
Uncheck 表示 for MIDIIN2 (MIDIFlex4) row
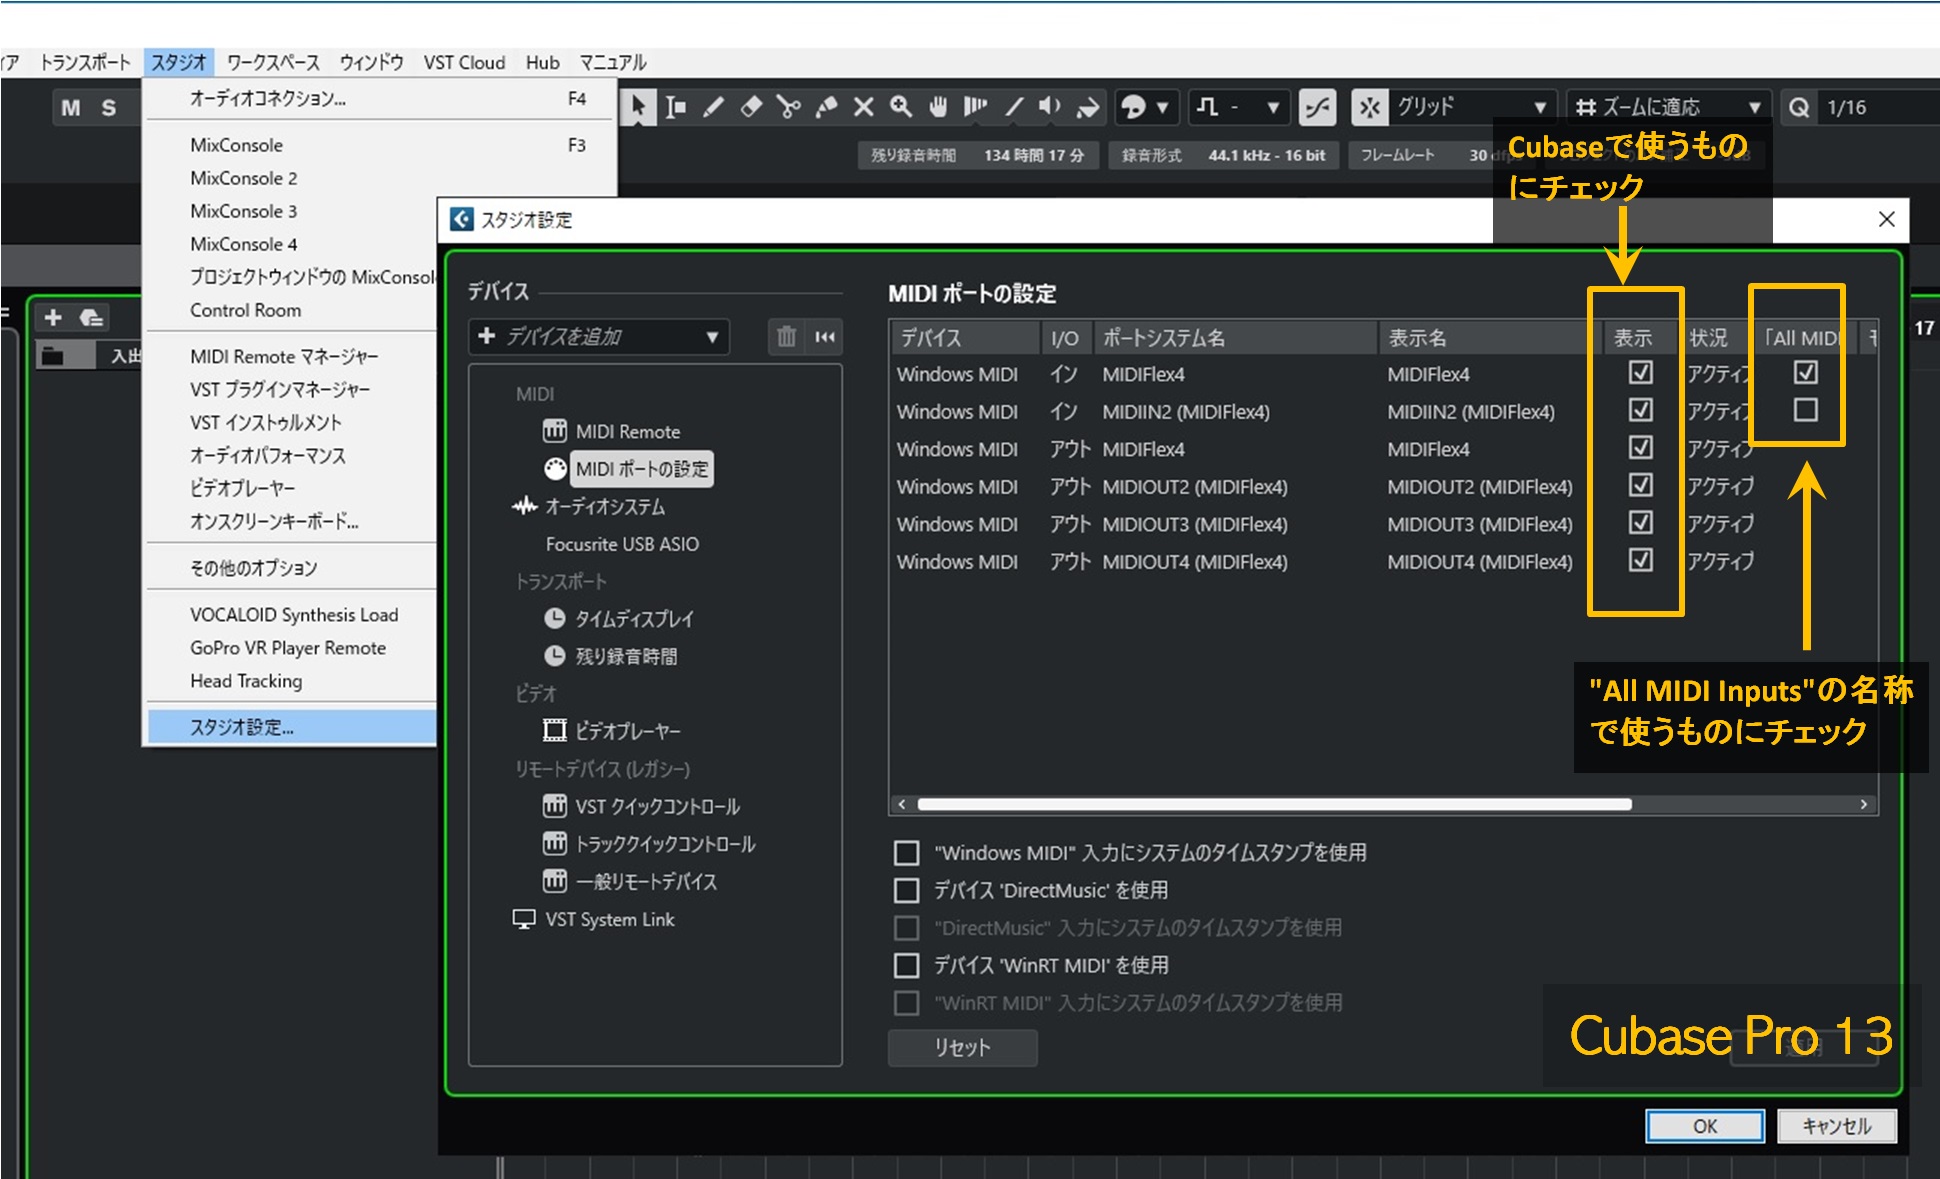1640,410
